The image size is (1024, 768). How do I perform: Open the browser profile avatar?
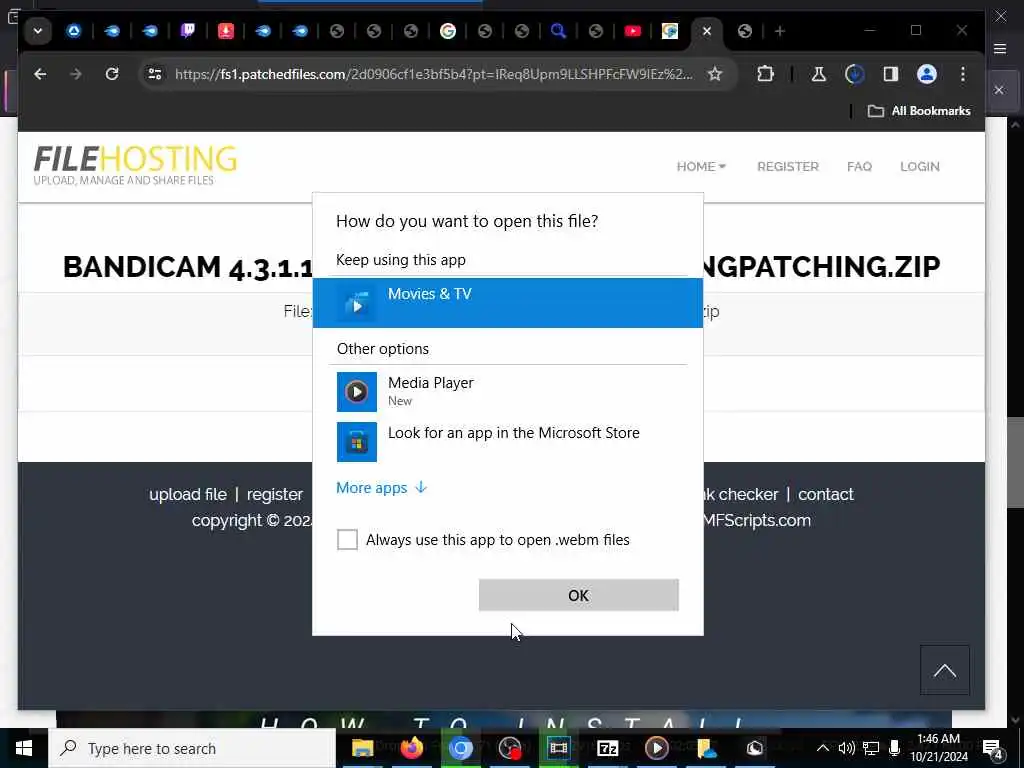pyautogui.click(x=927, y=74)
